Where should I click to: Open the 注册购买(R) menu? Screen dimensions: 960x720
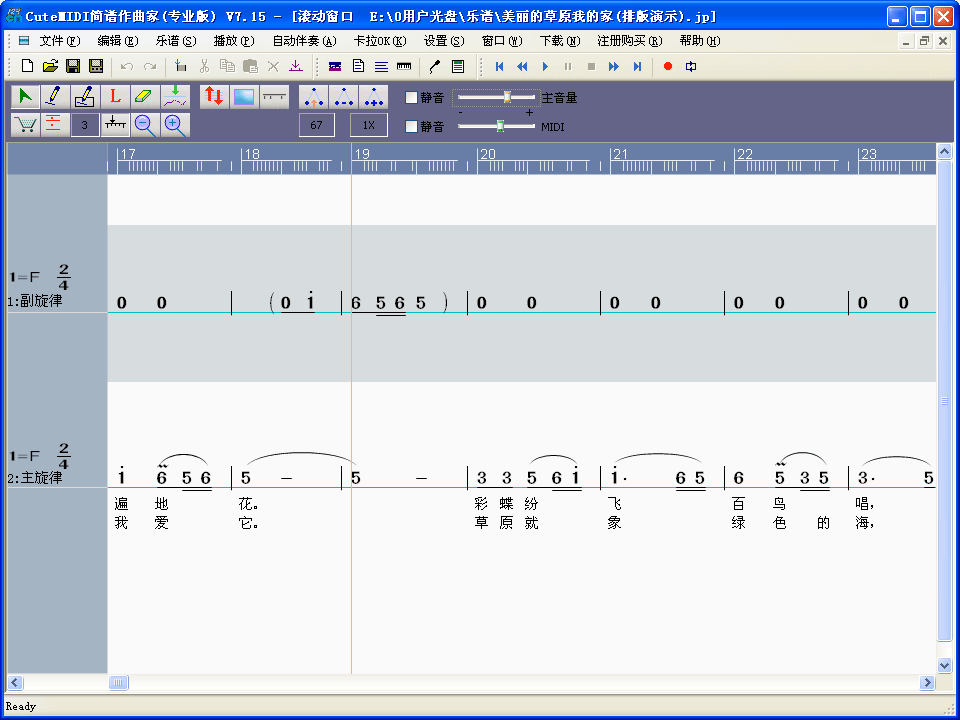pos(630,41)
